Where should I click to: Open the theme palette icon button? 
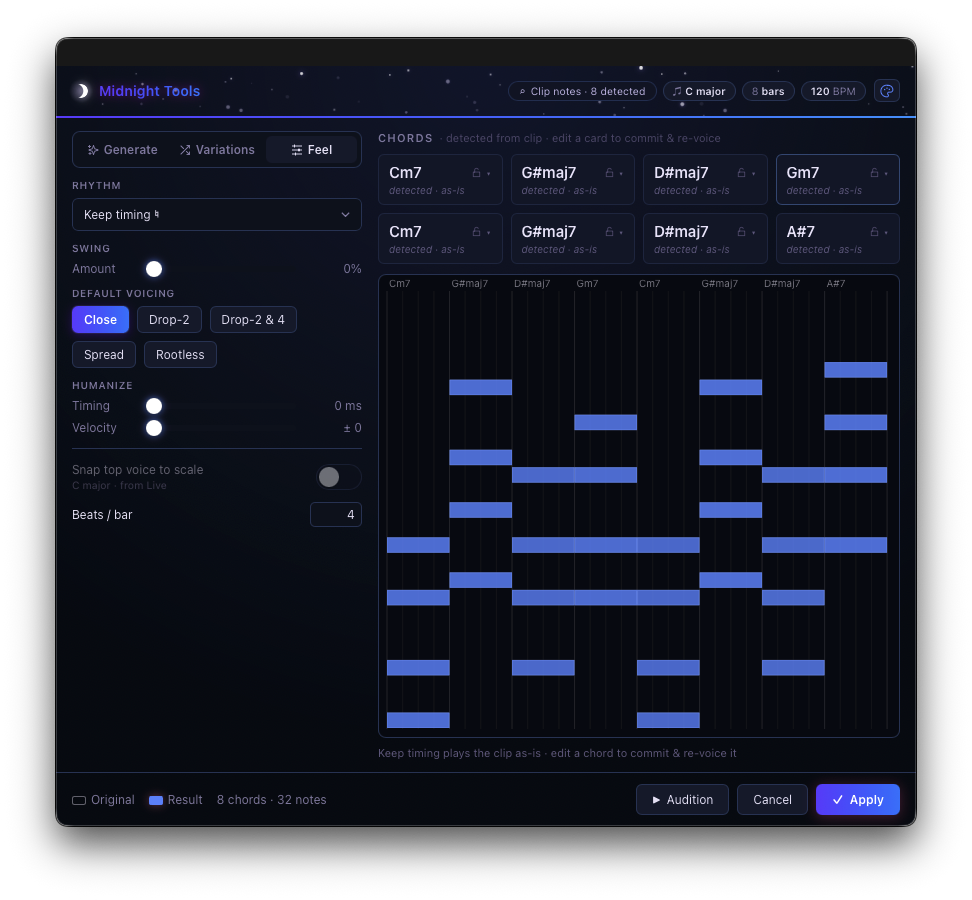tap(886, 91)
